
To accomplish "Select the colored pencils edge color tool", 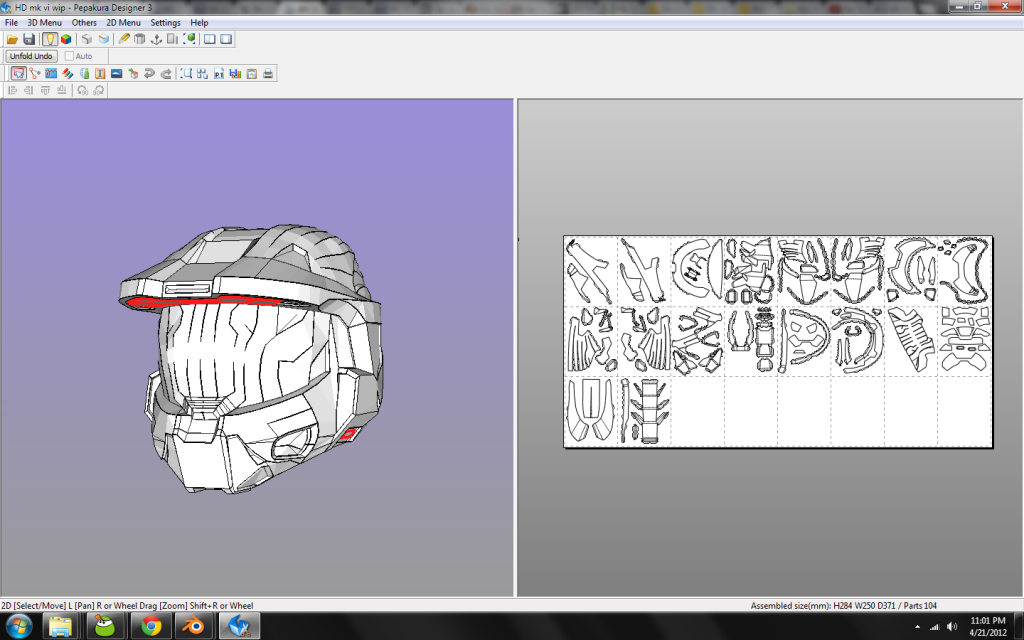I will click(x=67, y=74).
